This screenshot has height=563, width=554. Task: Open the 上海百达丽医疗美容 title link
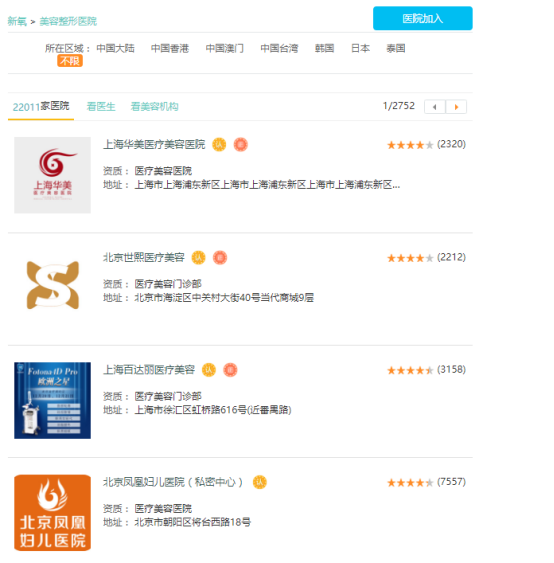click(x=149, y=370)
